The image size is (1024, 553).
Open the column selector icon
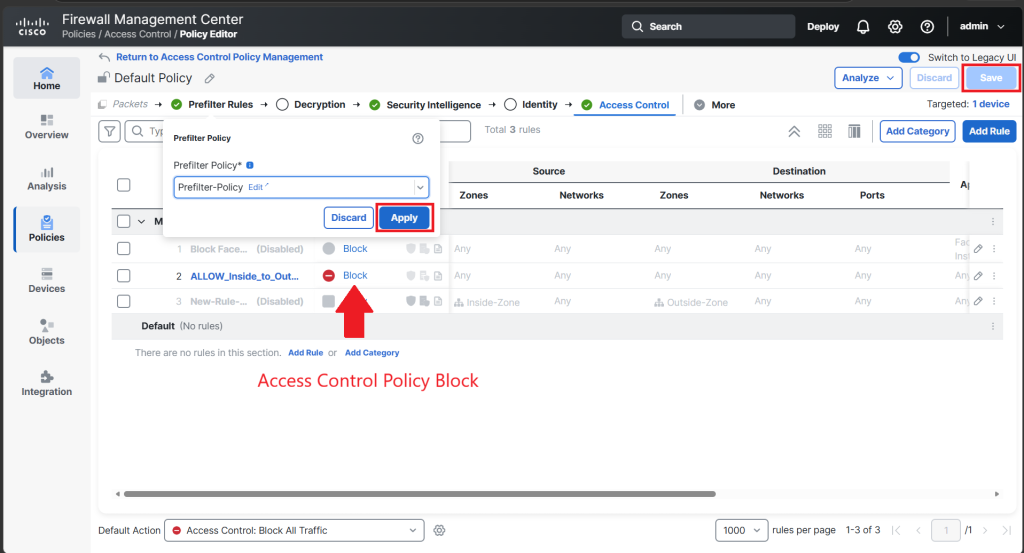(x=854, y=131)
